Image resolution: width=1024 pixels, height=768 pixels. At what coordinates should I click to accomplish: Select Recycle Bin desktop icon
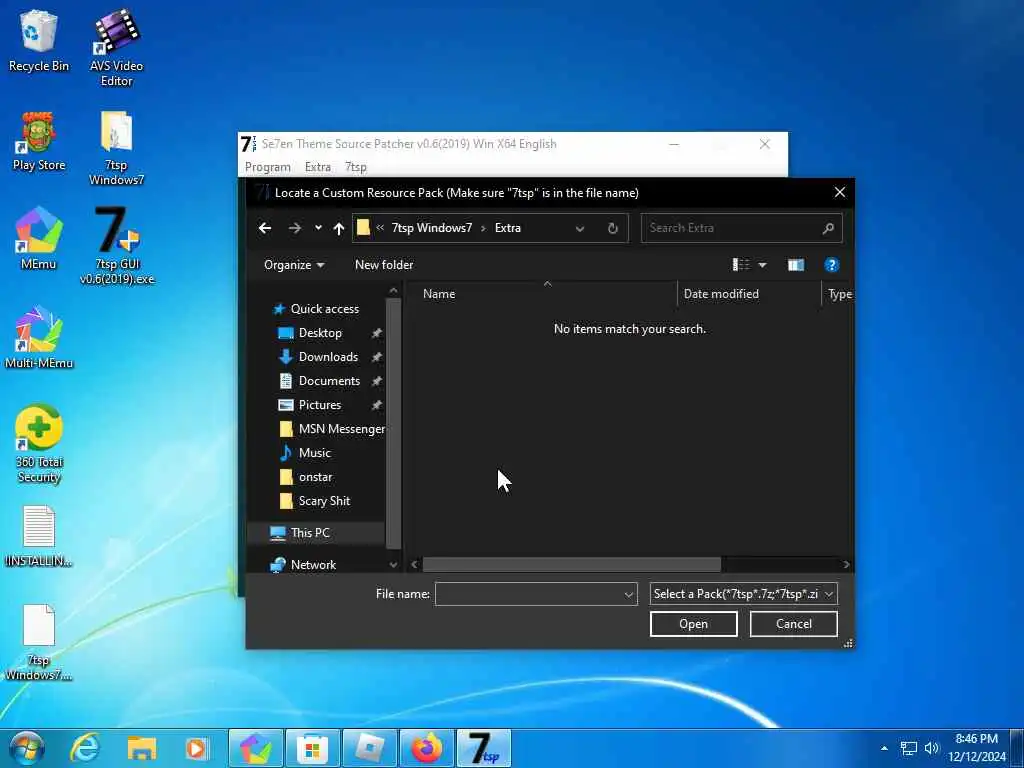click(39, 41)
